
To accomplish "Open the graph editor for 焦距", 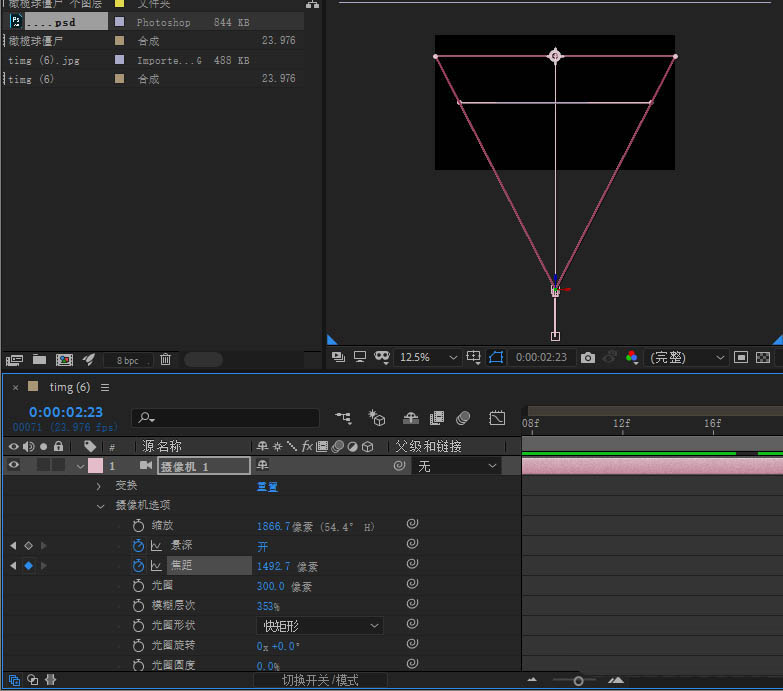I will coord(156,566).
